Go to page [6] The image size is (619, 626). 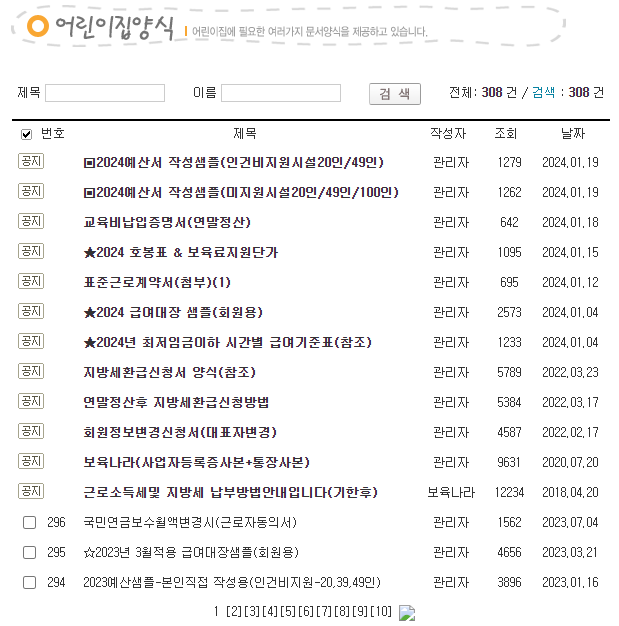click(306, 611)
